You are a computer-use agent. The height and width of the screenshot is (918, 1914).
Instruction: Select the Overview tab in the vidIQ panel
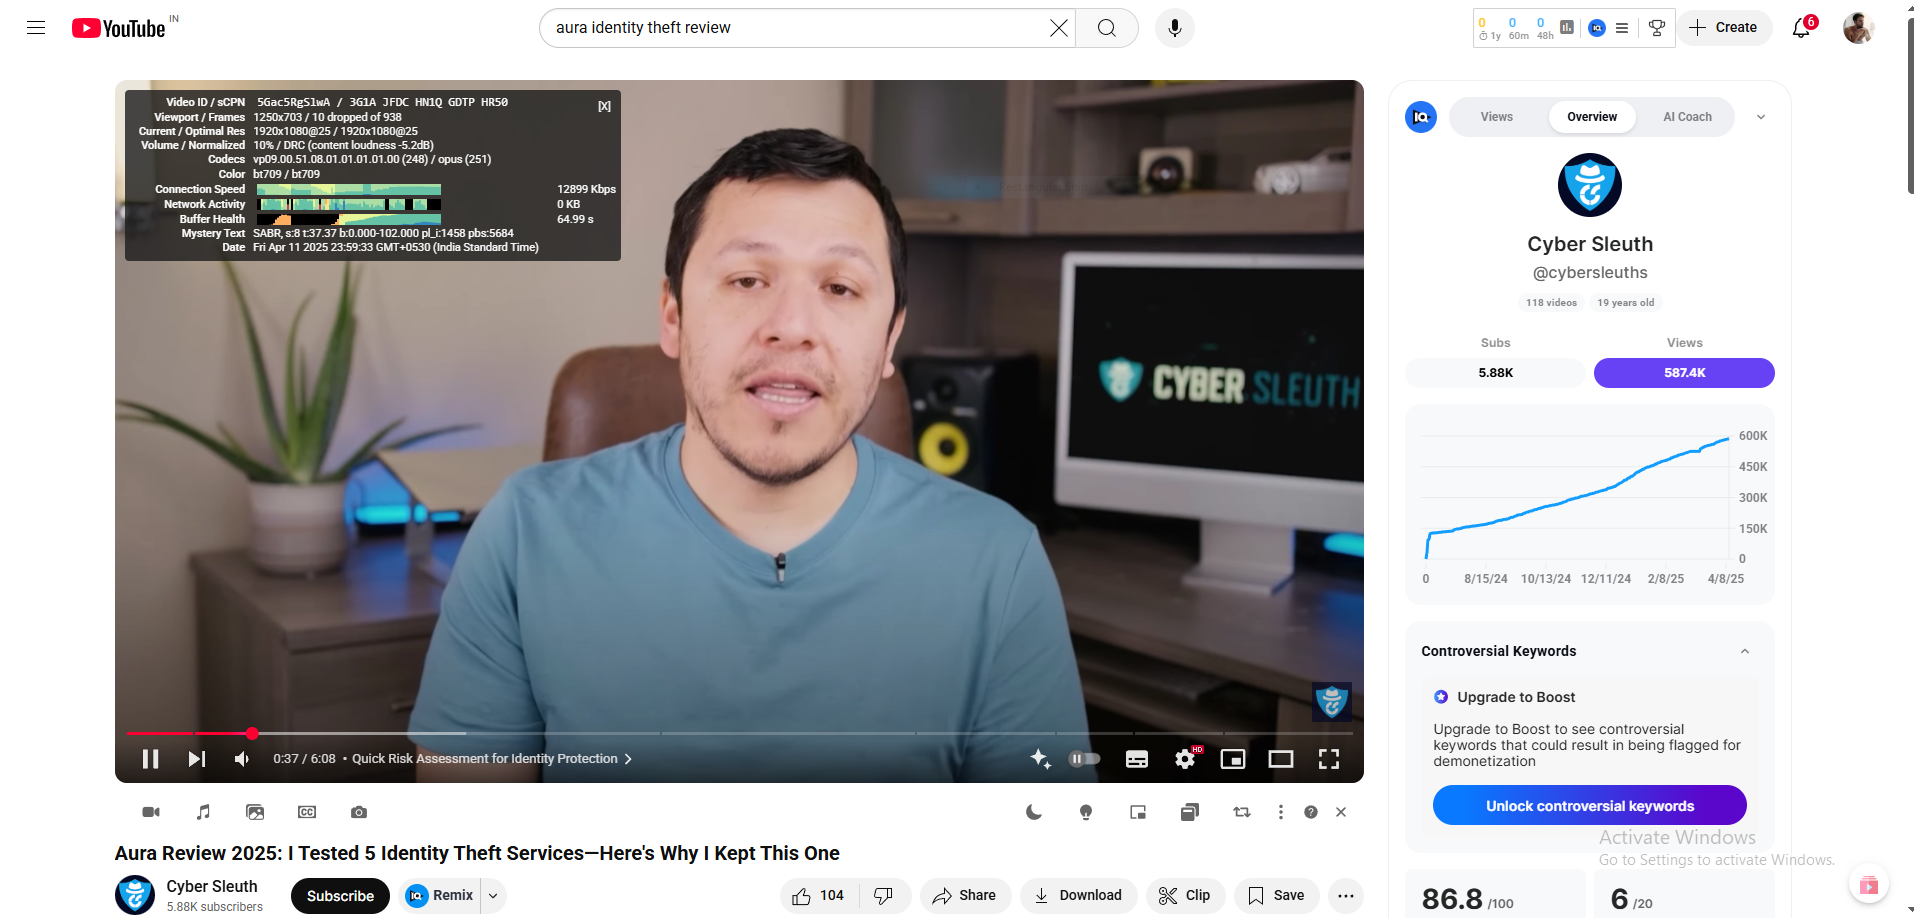pyautogui.click(x=1592, y=117)
